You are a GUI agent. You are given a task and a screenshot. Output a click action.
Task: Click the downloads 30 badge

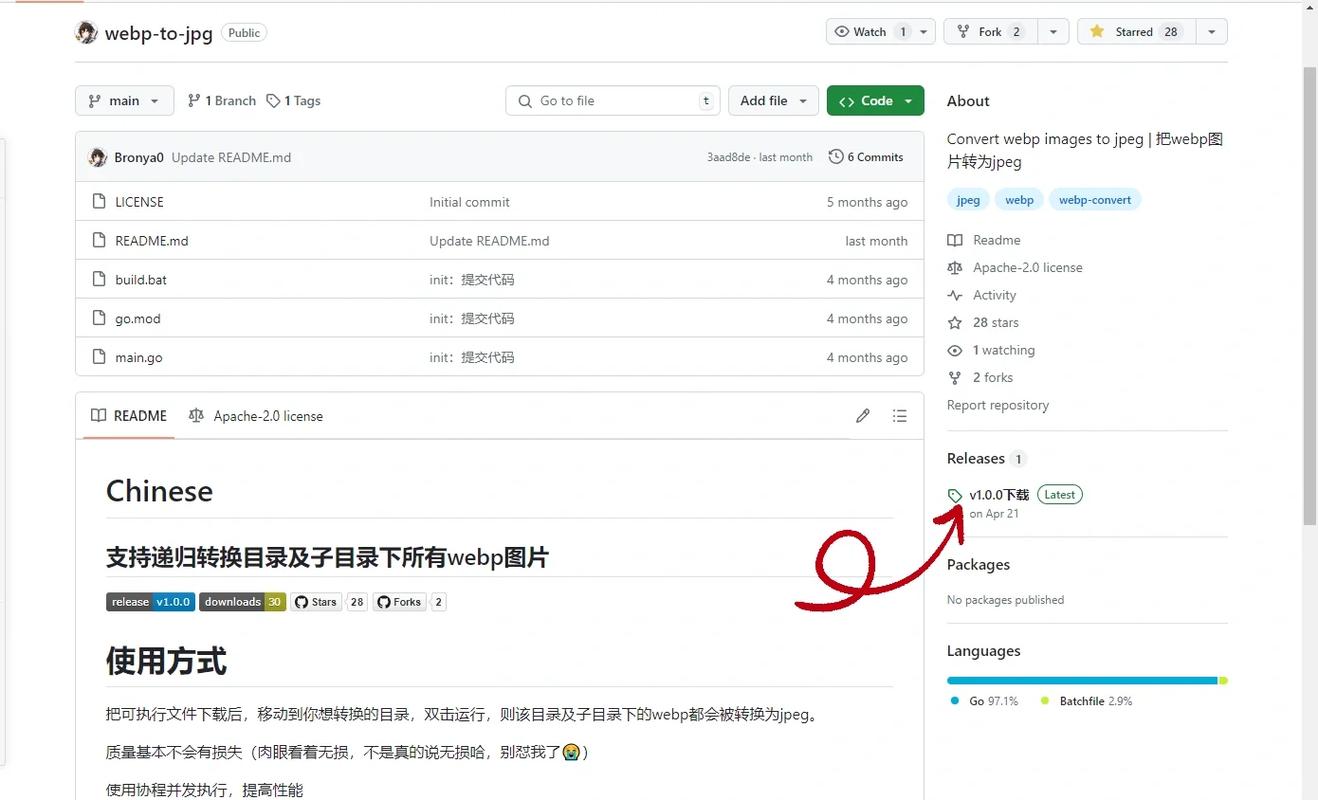coord(243,602)
